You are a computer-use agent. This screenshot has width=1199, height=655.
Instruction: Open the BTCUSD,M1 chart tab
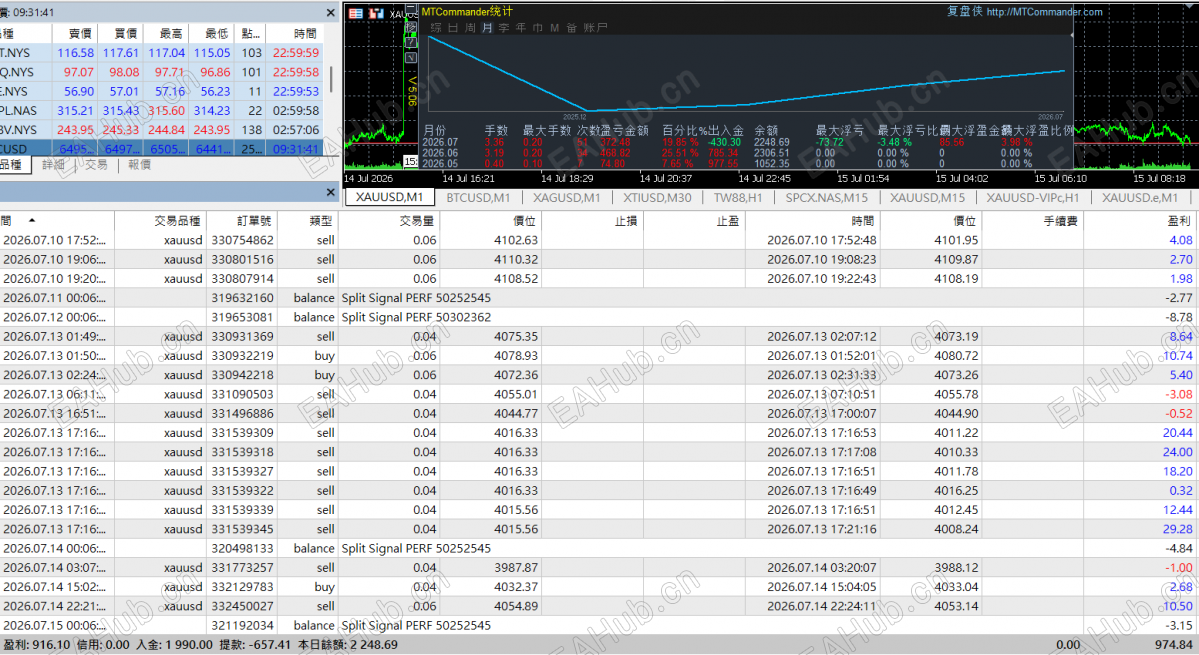pos(478,197)
